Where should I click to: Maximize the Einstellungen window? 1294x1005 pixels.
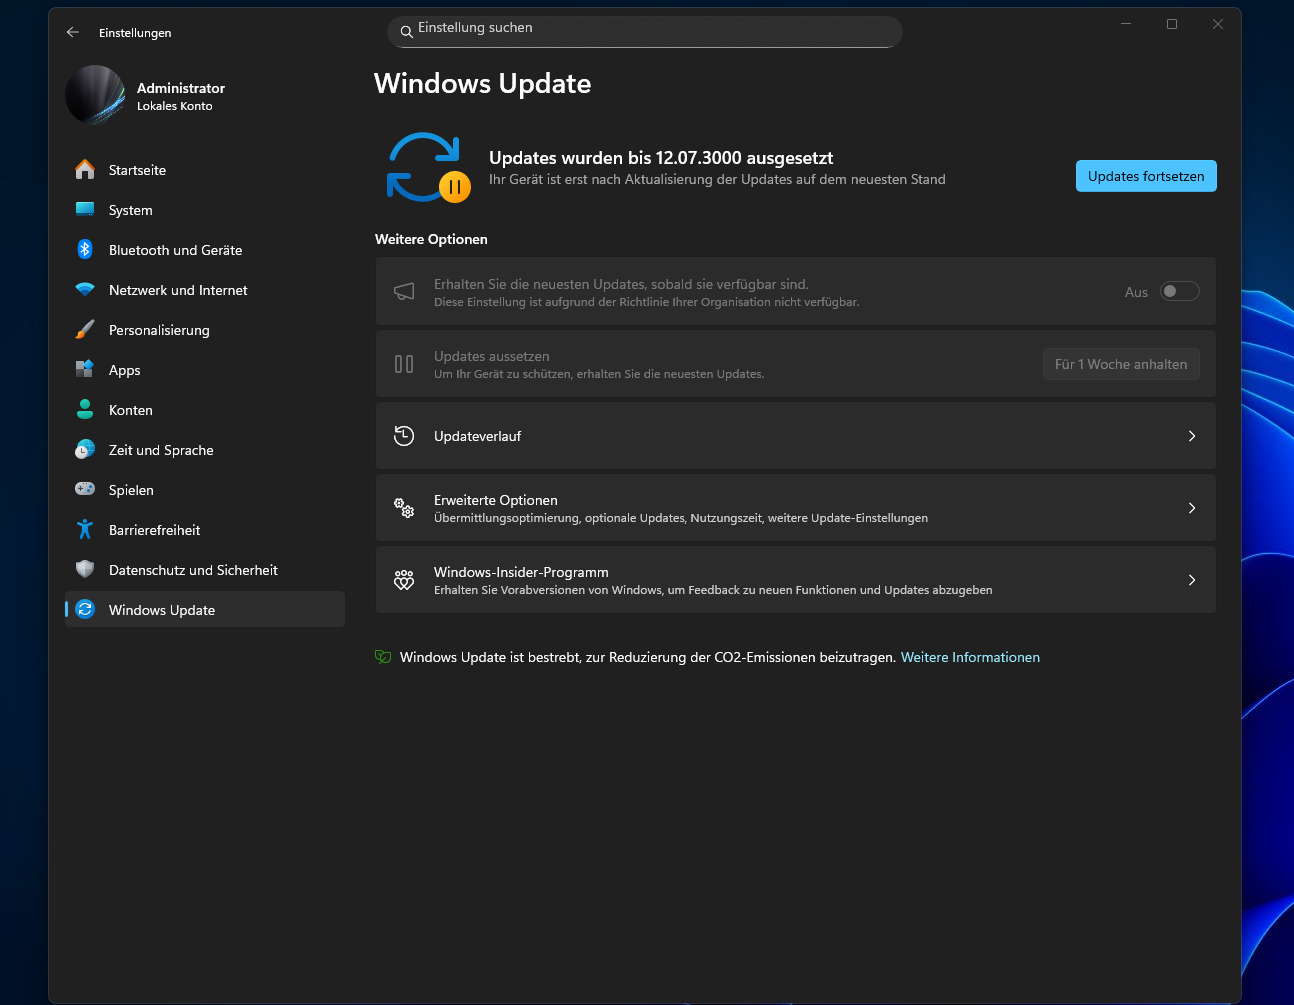tap(1172, 24)
